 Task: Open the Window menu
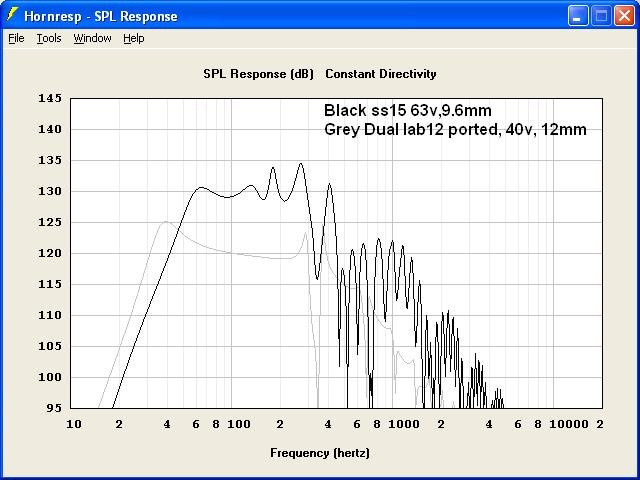92,38
